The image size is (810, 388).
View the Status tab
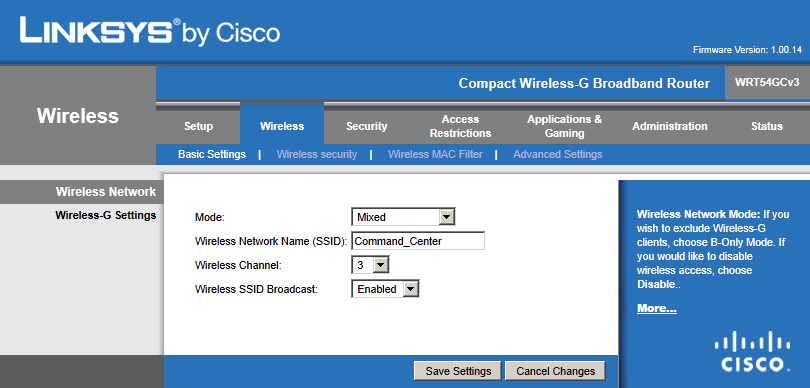tap(767, 126)
